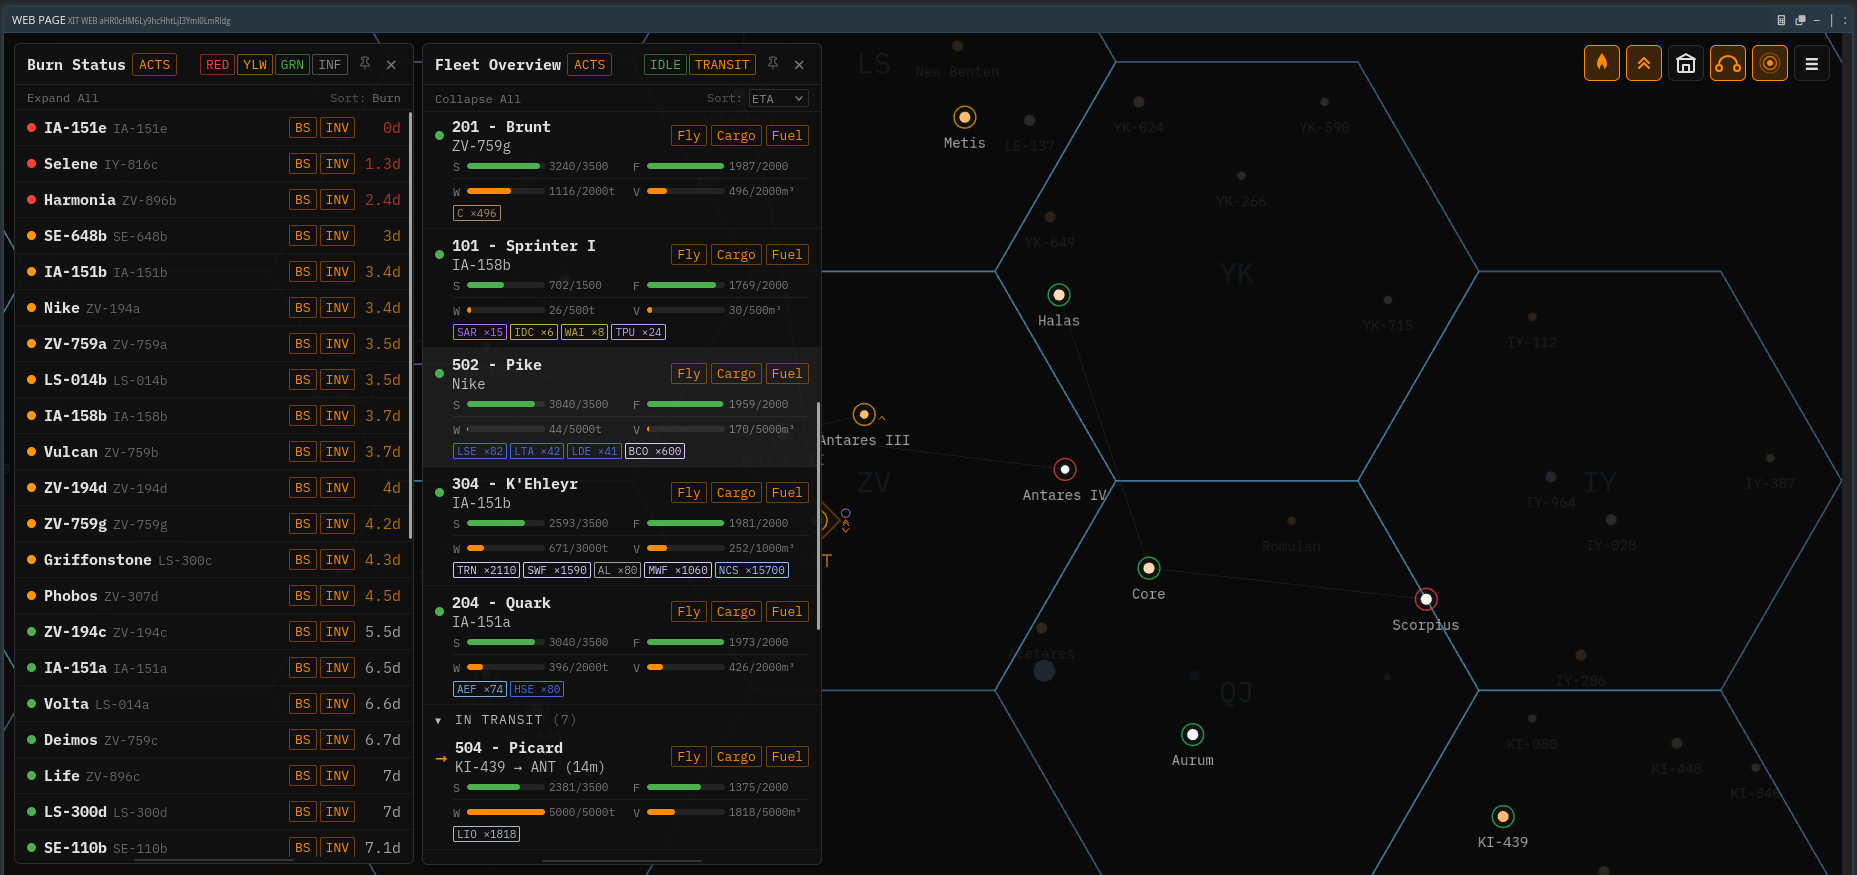Select the Core system marker
1857x875 pixels.
click(x=1148, y=568)
